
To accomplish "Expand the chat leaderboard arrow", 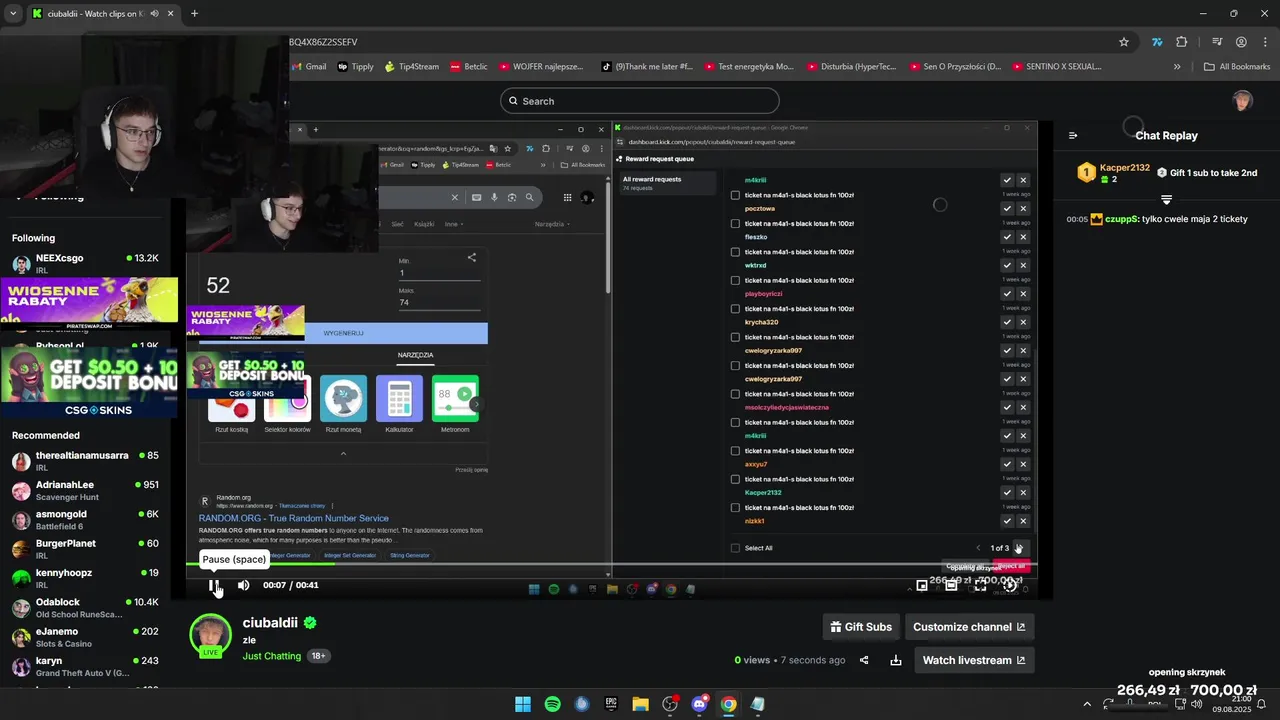I will [x=1166, y=200].
